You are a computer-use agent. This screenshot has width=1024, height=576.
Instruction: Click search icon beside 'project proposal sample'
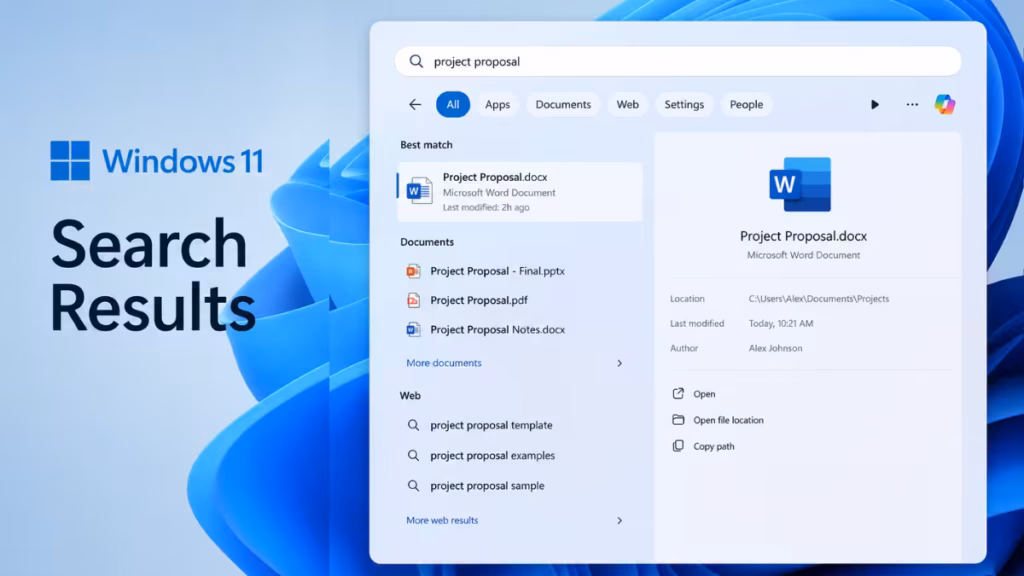click(413, 486)
